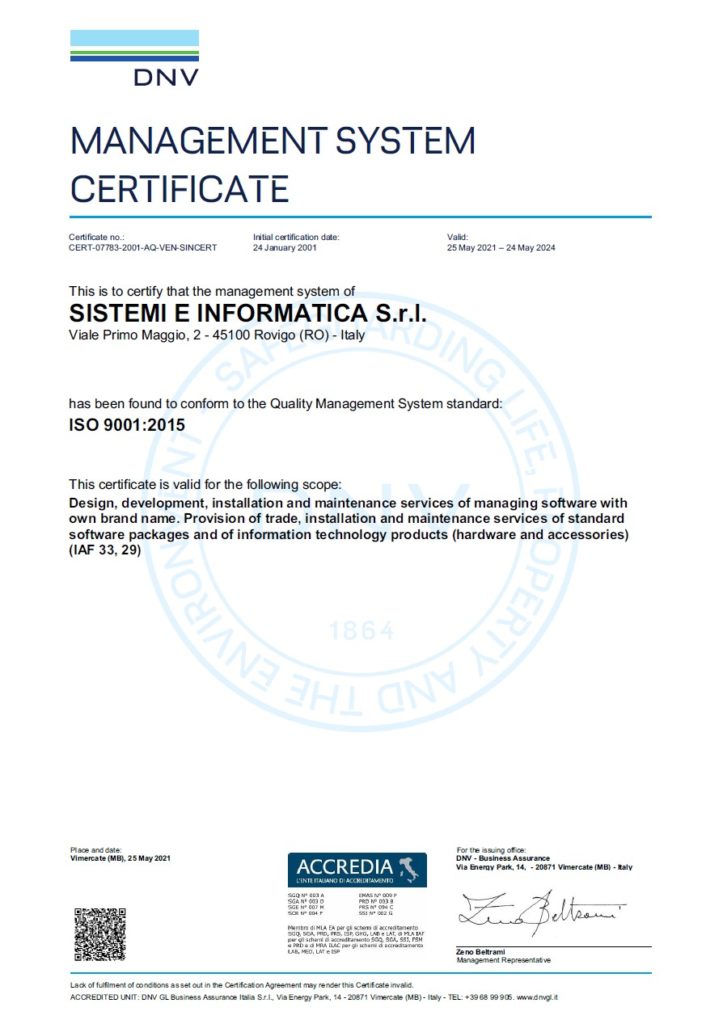Click the initial certification date 24 January 2001
Image resolution: width=723 pixels, height=1024 pixels.
point(285,248)
